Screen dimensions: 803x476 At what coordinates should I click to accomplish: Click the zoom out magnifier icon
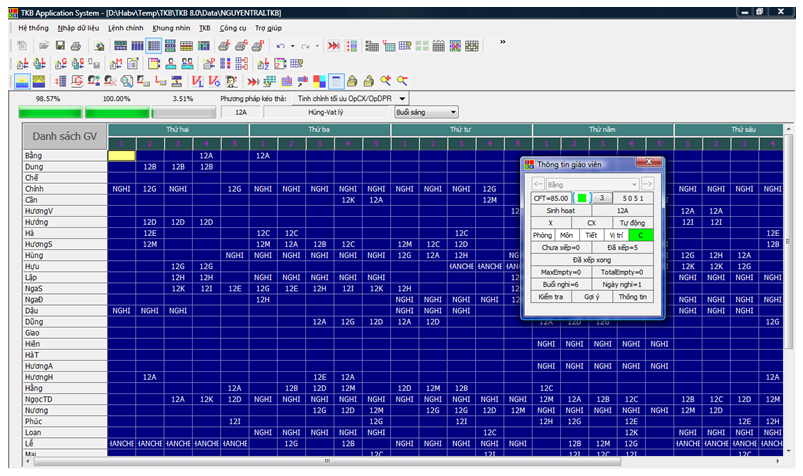(x=403, y=80)
